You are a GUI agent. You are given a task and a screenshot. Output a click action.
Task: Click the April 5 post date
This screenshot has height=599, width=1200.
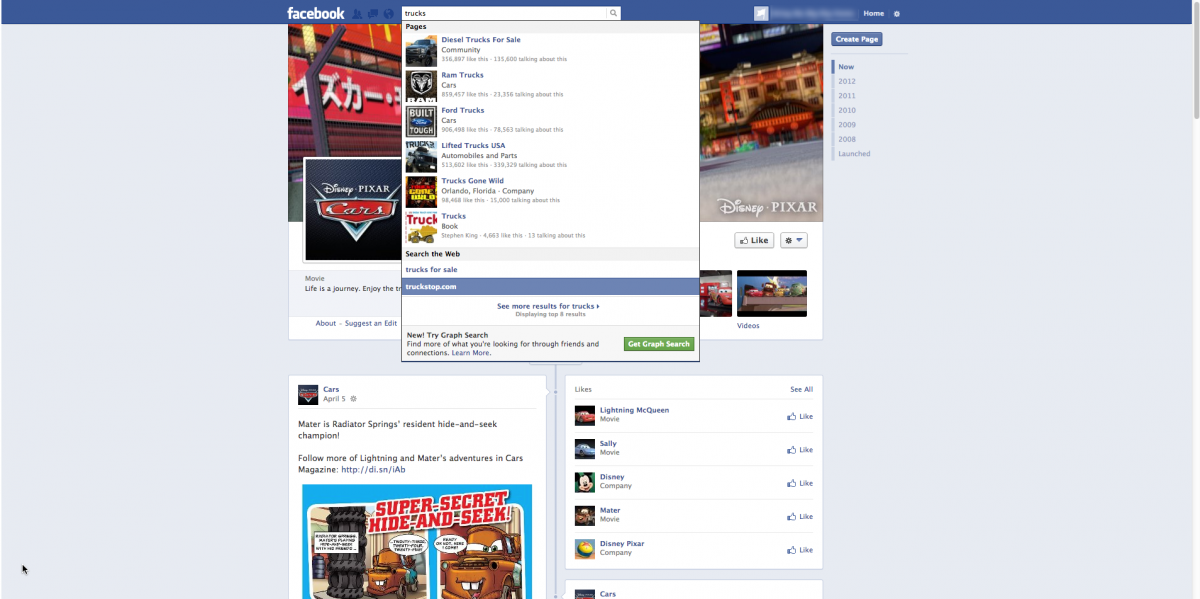(334, 399)
